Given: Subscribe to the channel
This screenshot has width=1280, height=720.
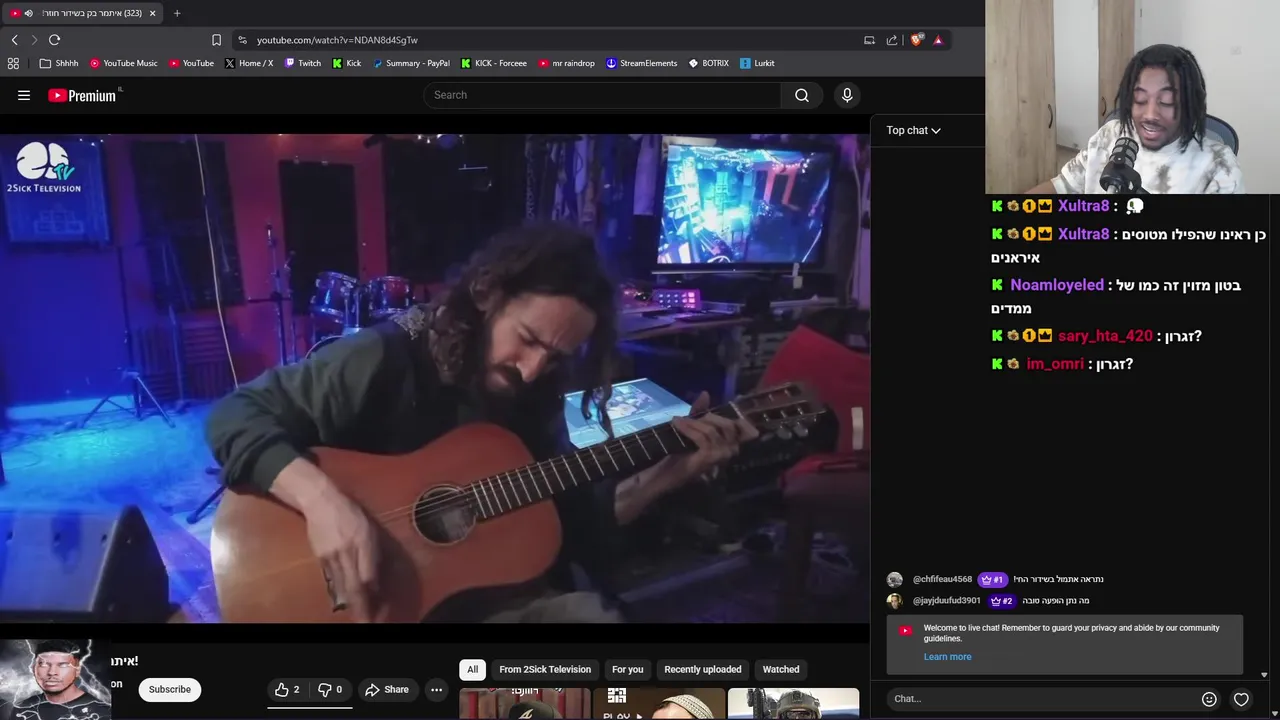Looking at the screenshot, I should 170,689.
